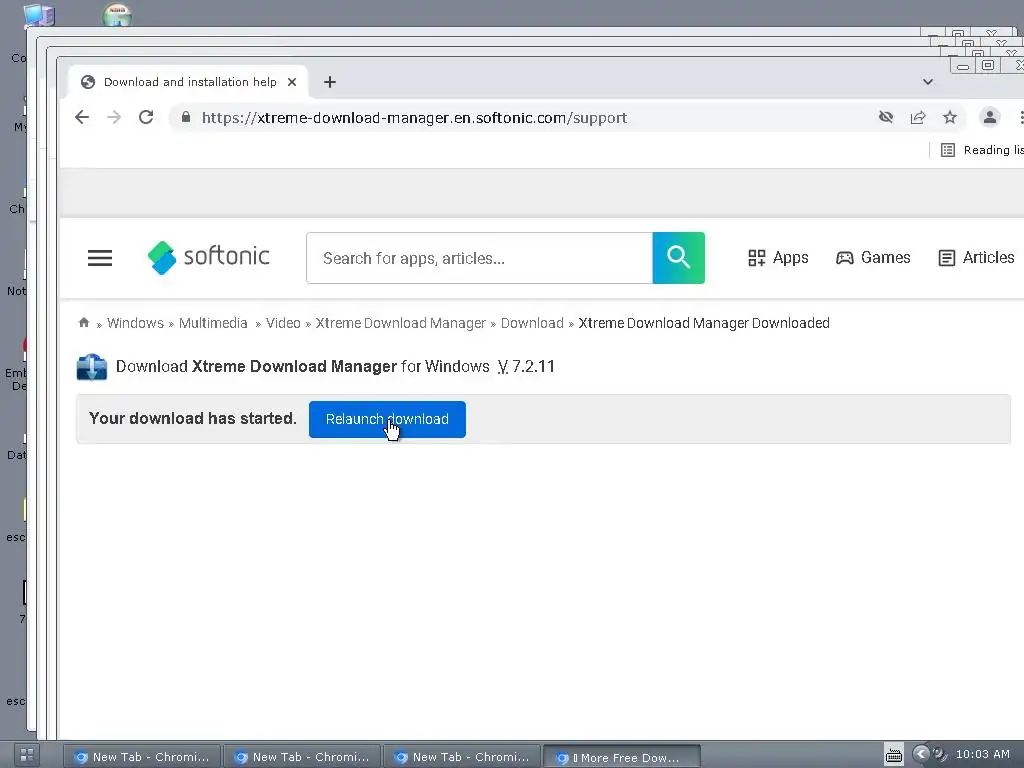
Task: Click the Xtreme Download Manager app icon
Action: (x=91, y=366)
